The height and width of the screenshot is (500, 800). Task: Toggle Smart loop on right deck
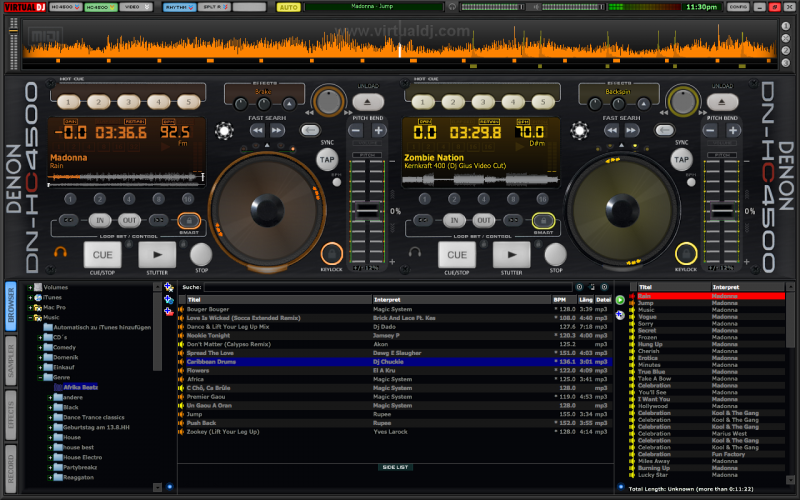click(543, 221)
